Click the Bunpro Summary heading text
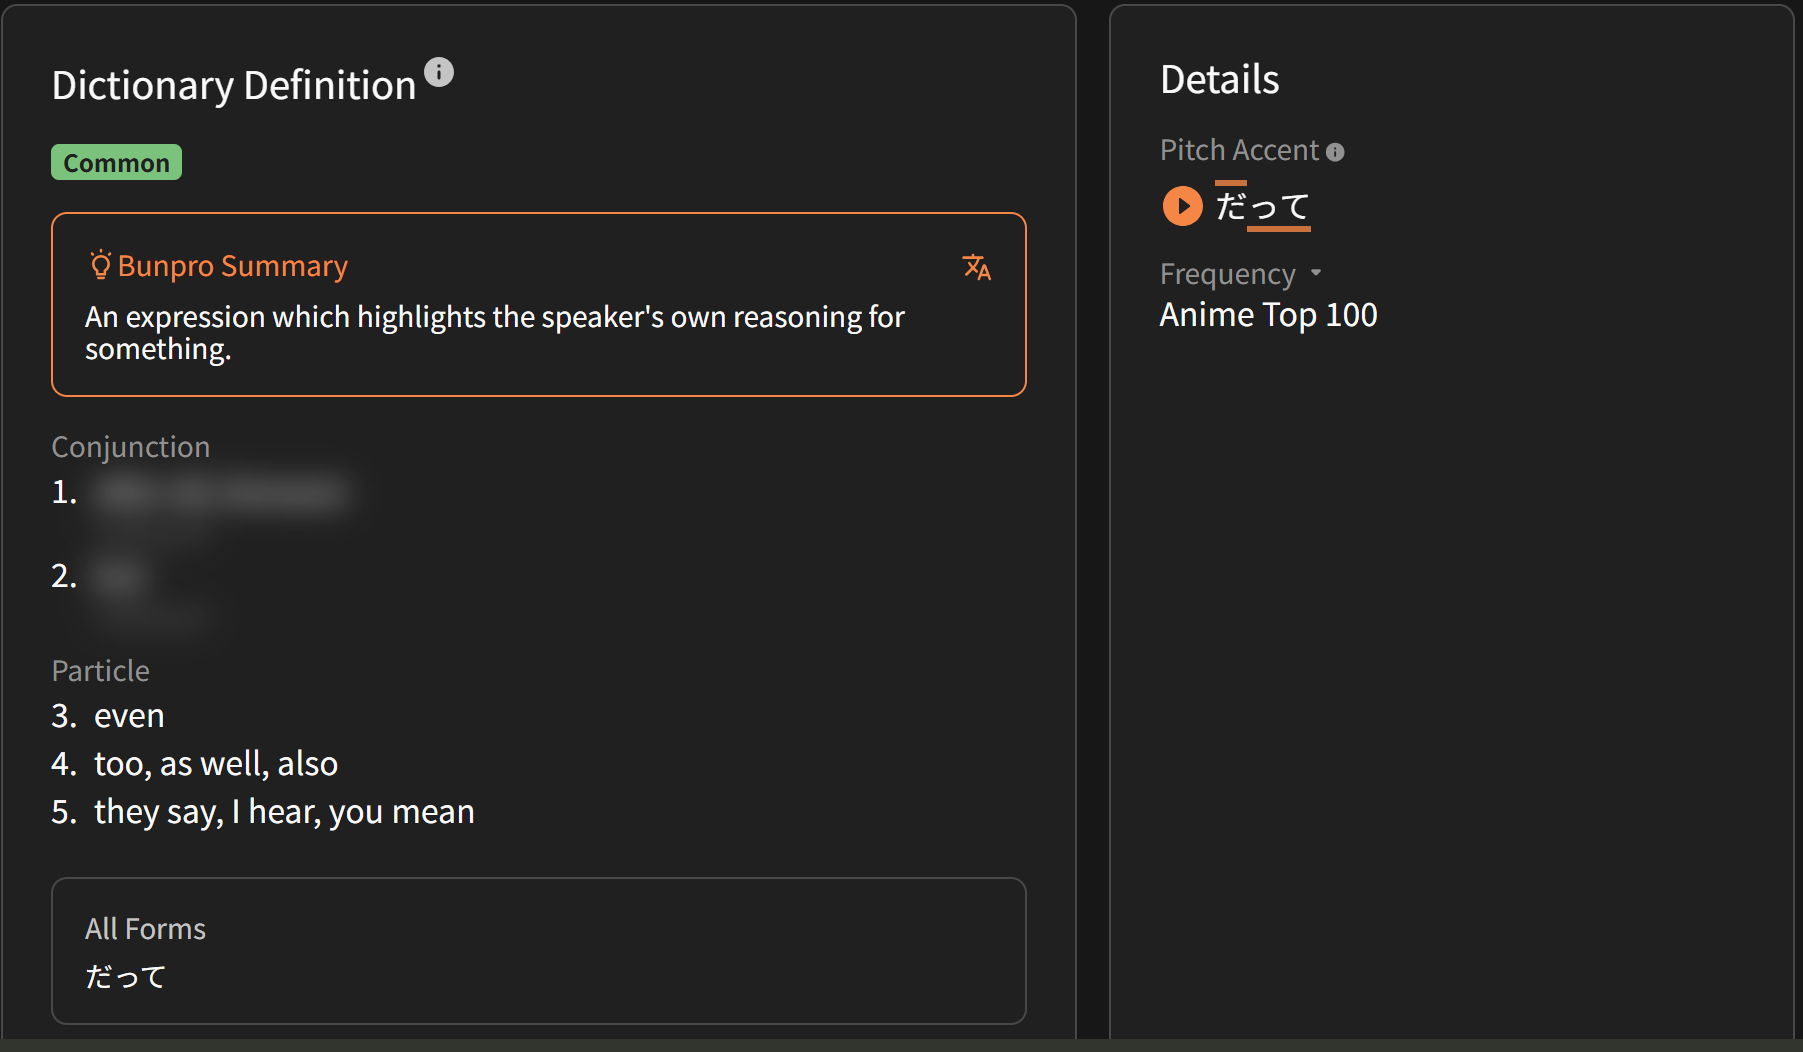Viewport: 1803px width, 1052px height. tap(233, 266)
